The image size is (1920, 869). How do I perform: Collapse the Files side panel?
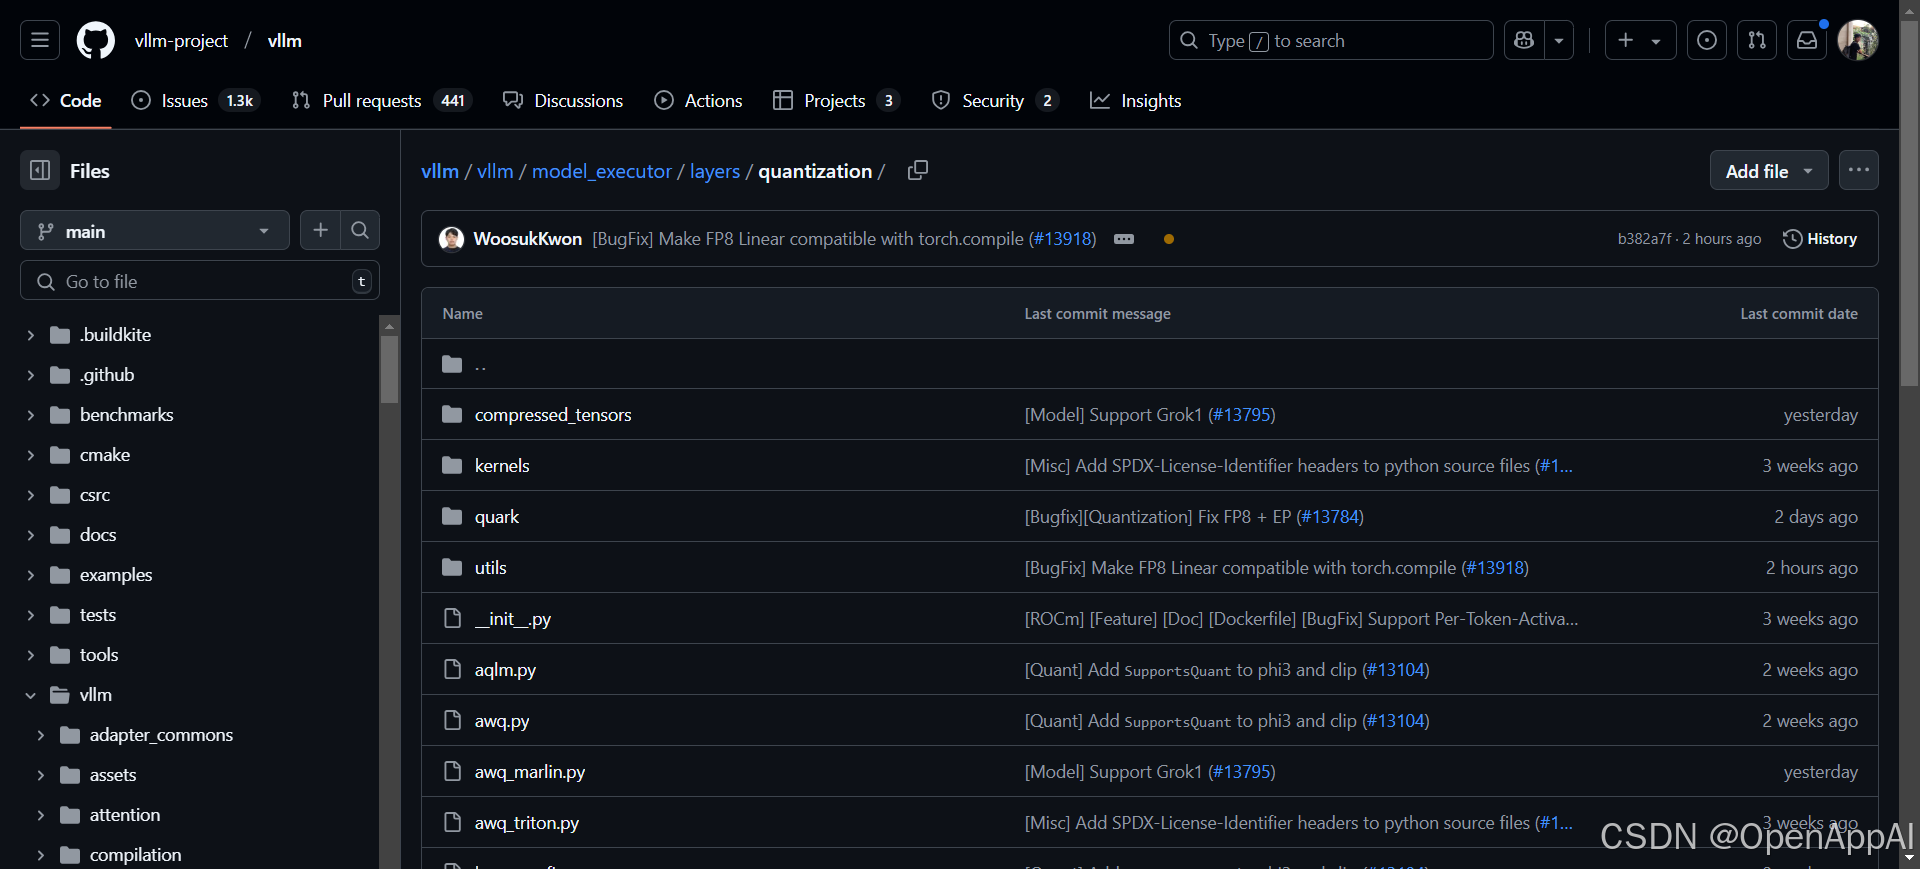click(x=40, y=170)
